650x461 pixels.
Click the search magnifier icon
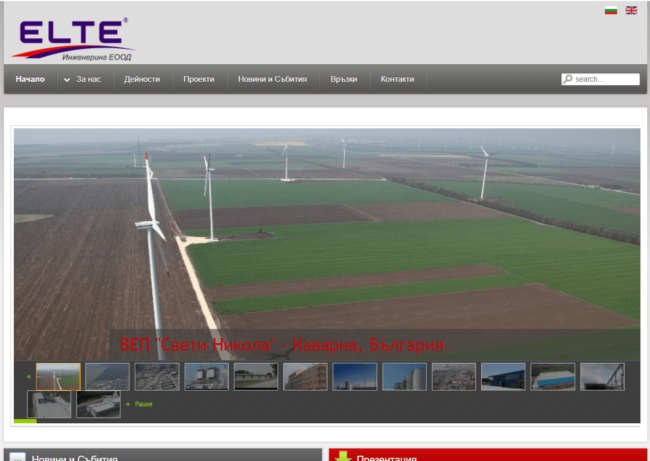[x=568, y=79]
